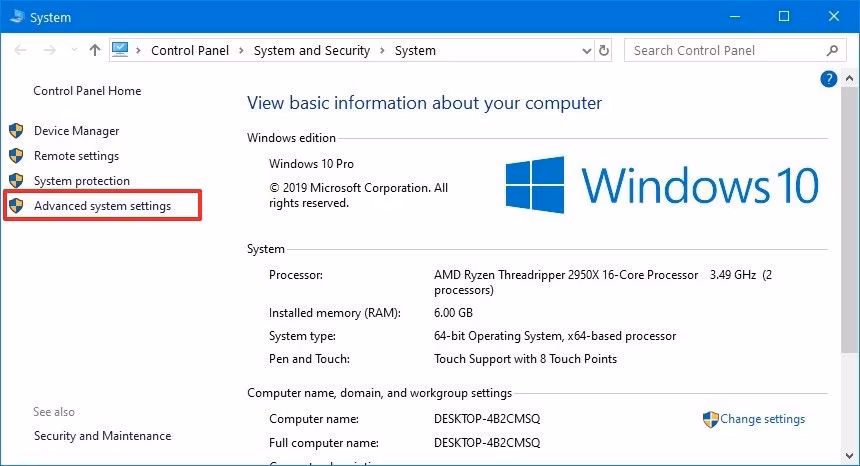Click the System protection shield icon

pyautogui.click(x=16, y=181)
